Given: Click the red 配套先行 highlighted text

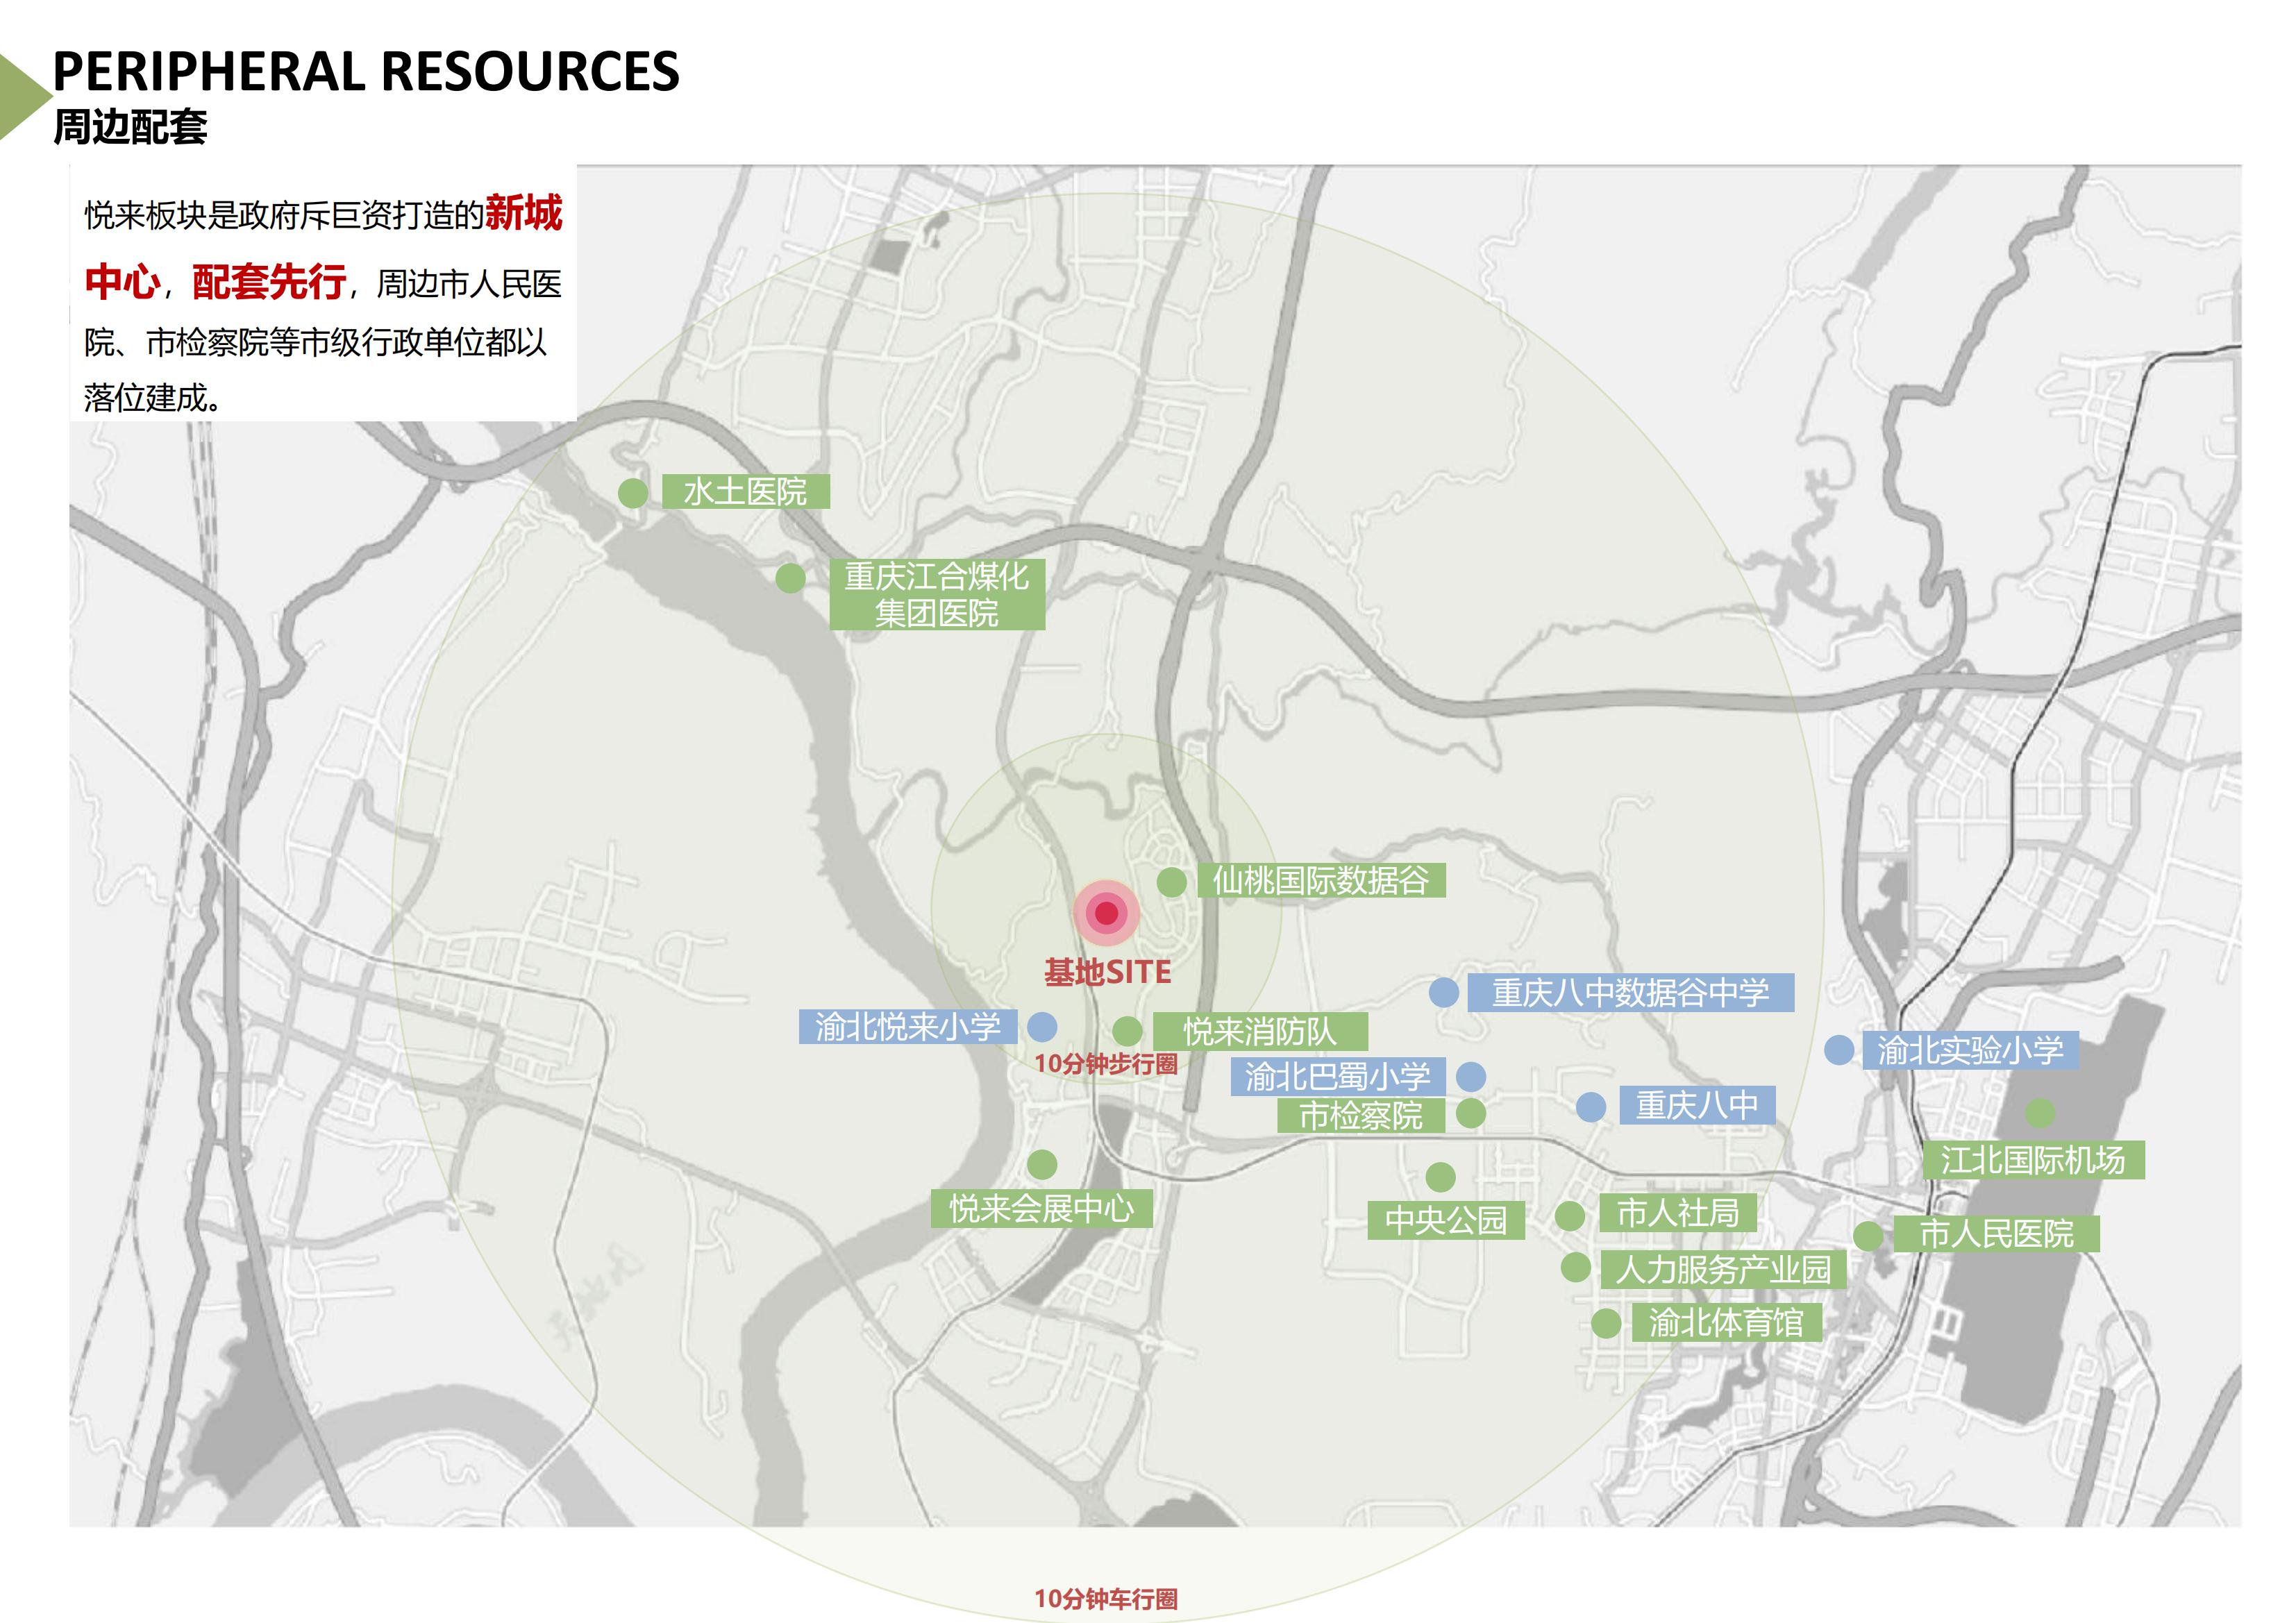Looking at the screenshot, I should (x=269, y=282).
